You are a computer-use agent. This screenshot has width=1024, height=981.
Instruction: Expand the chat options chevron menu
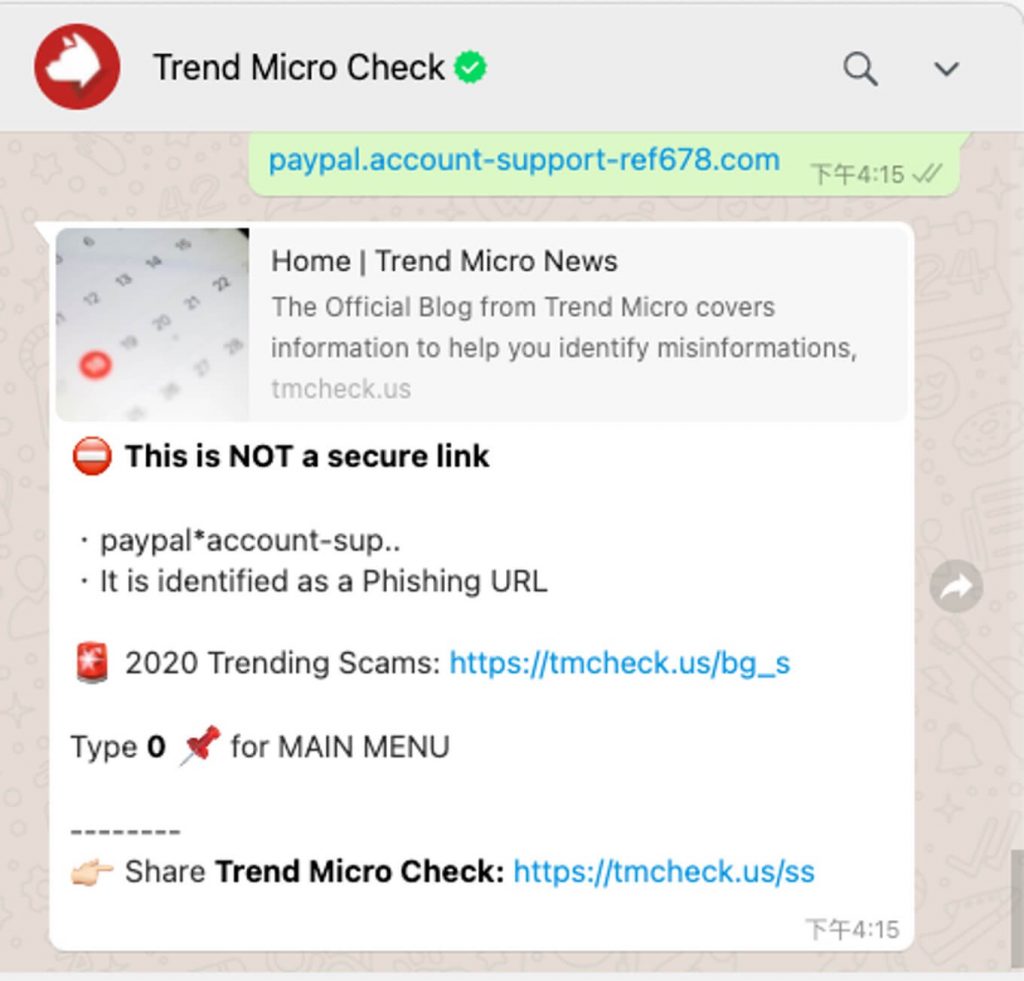click(x=946, y=69)
